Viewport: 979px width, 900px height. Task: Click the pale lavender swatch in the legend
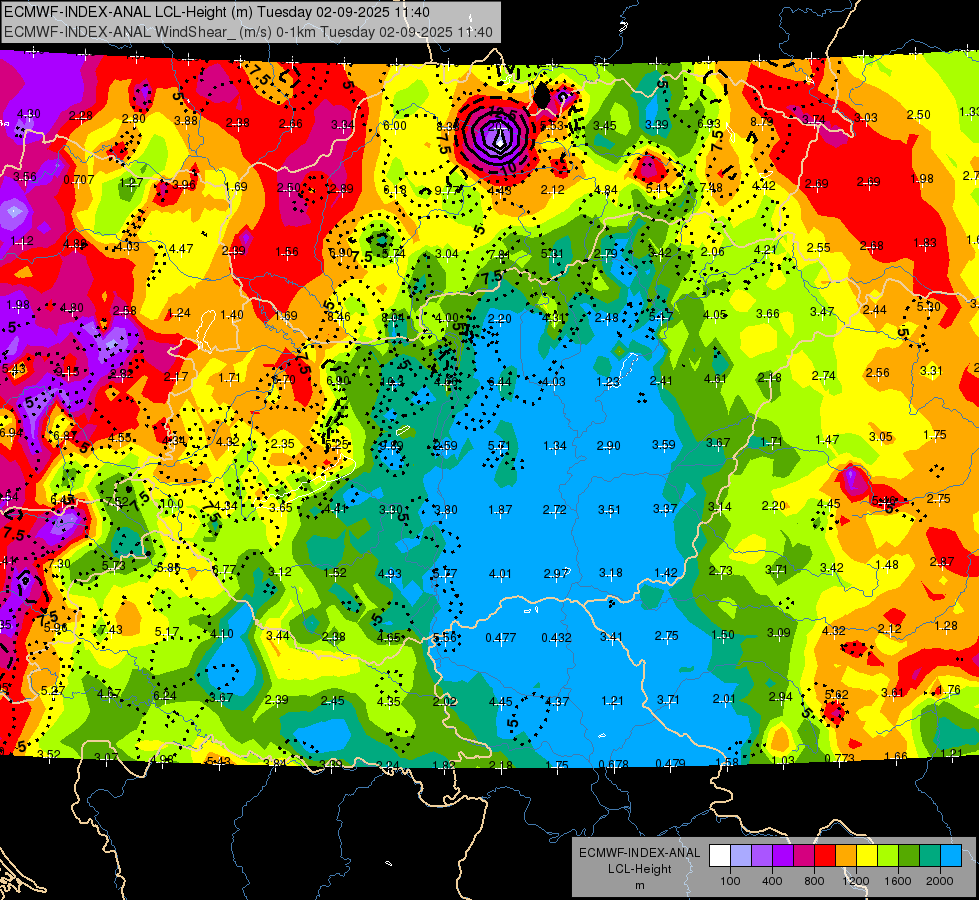point(741,856)
